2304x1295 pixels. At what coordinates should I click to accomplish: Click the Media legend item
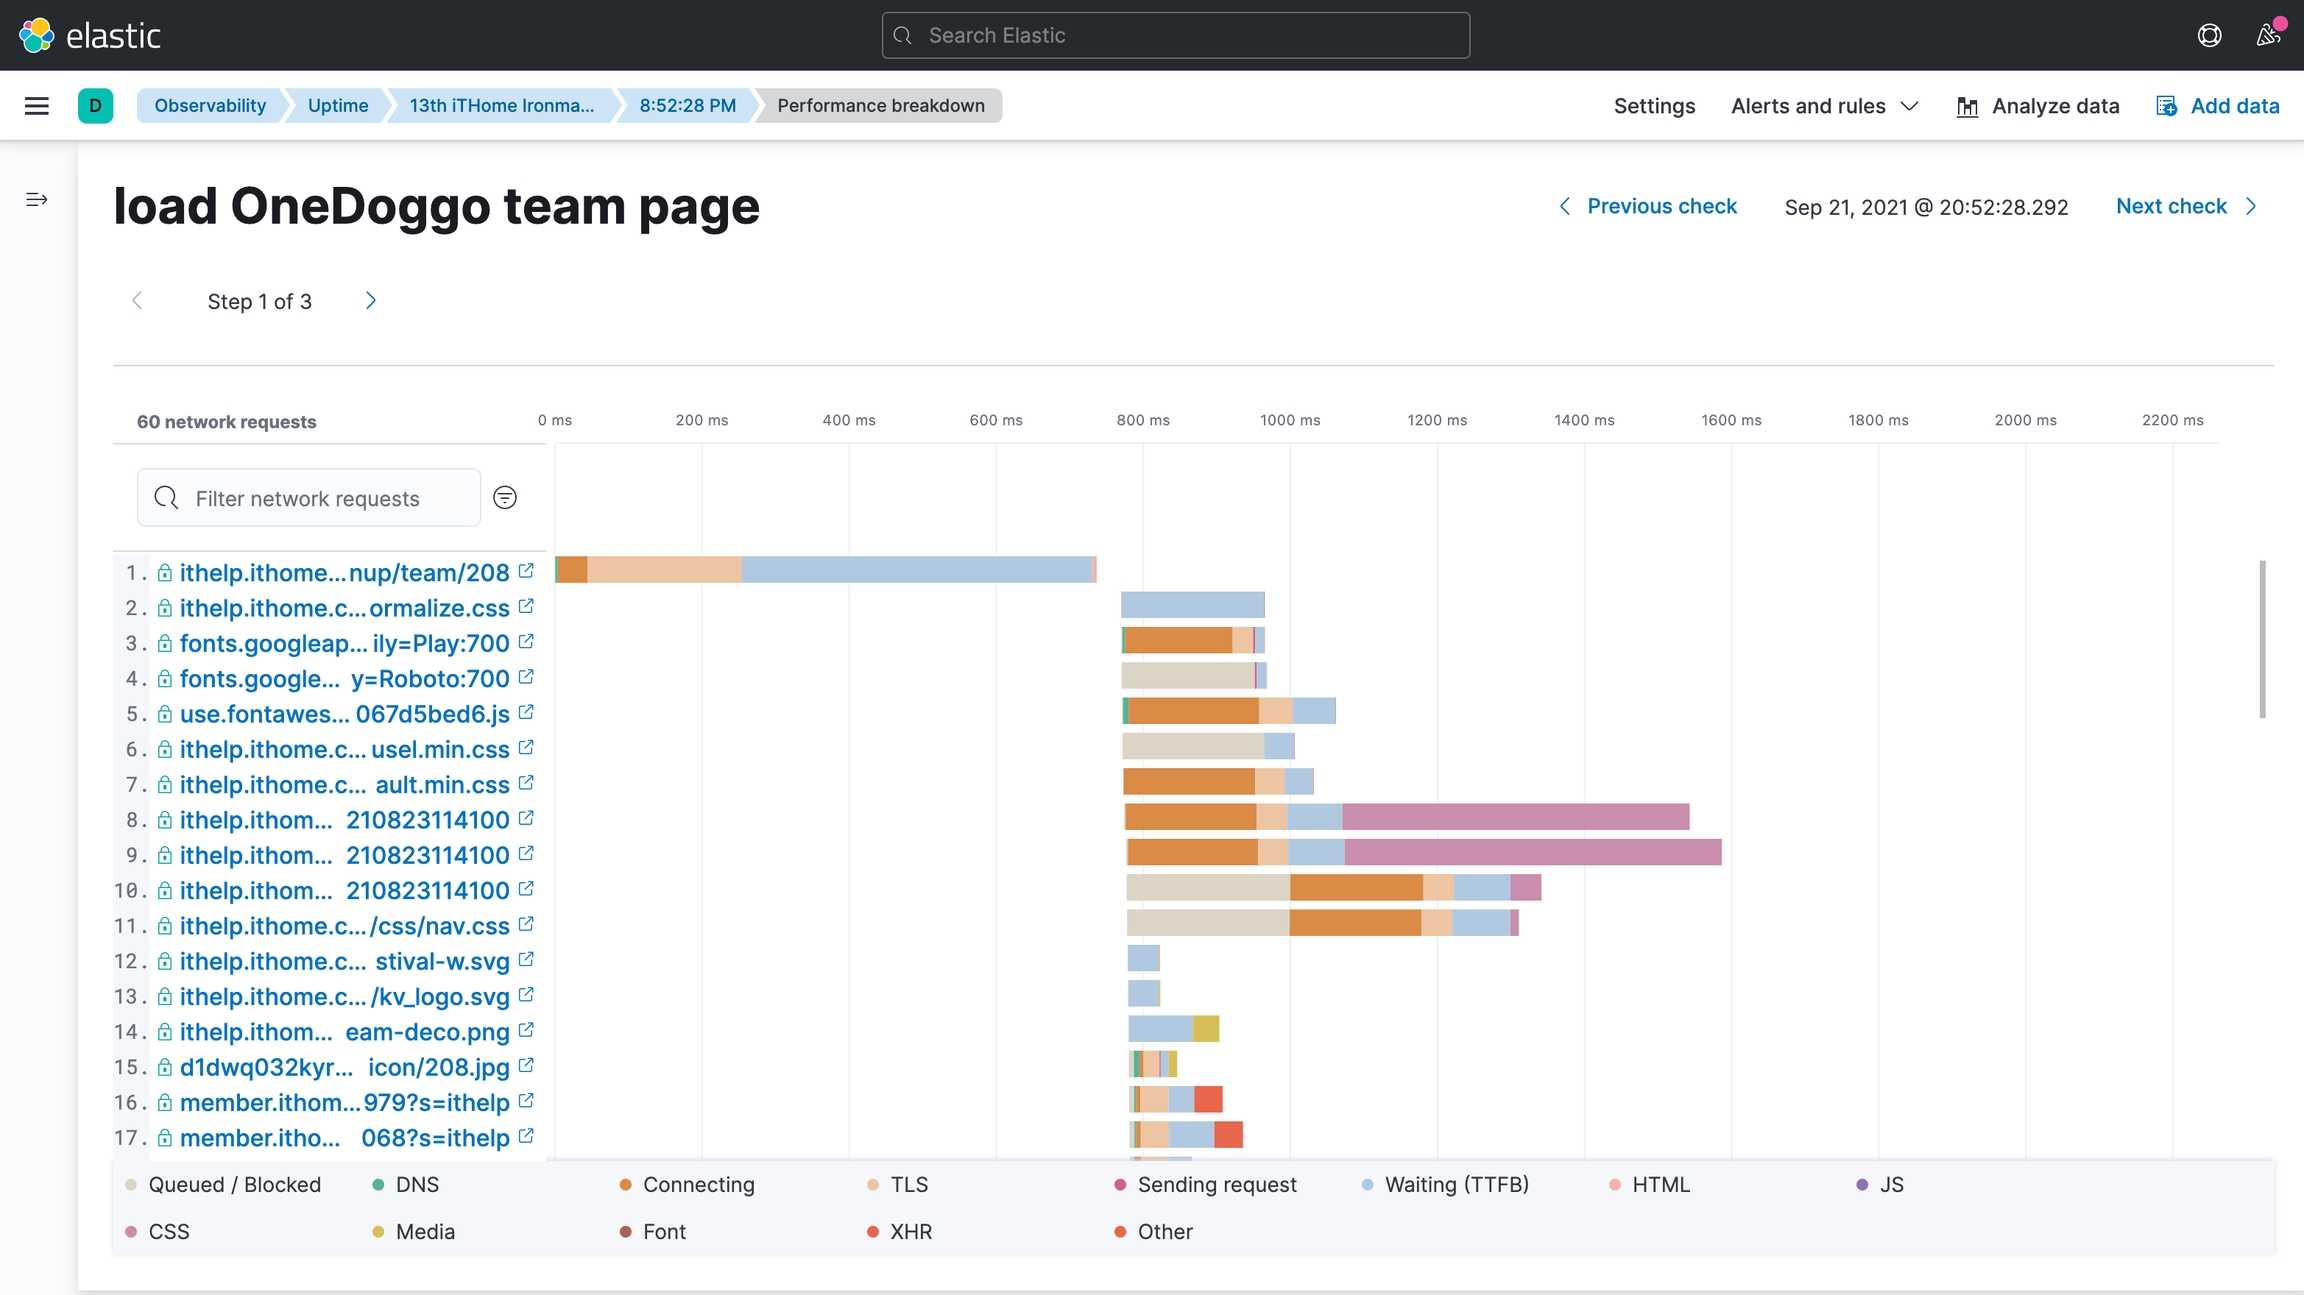413,1231
